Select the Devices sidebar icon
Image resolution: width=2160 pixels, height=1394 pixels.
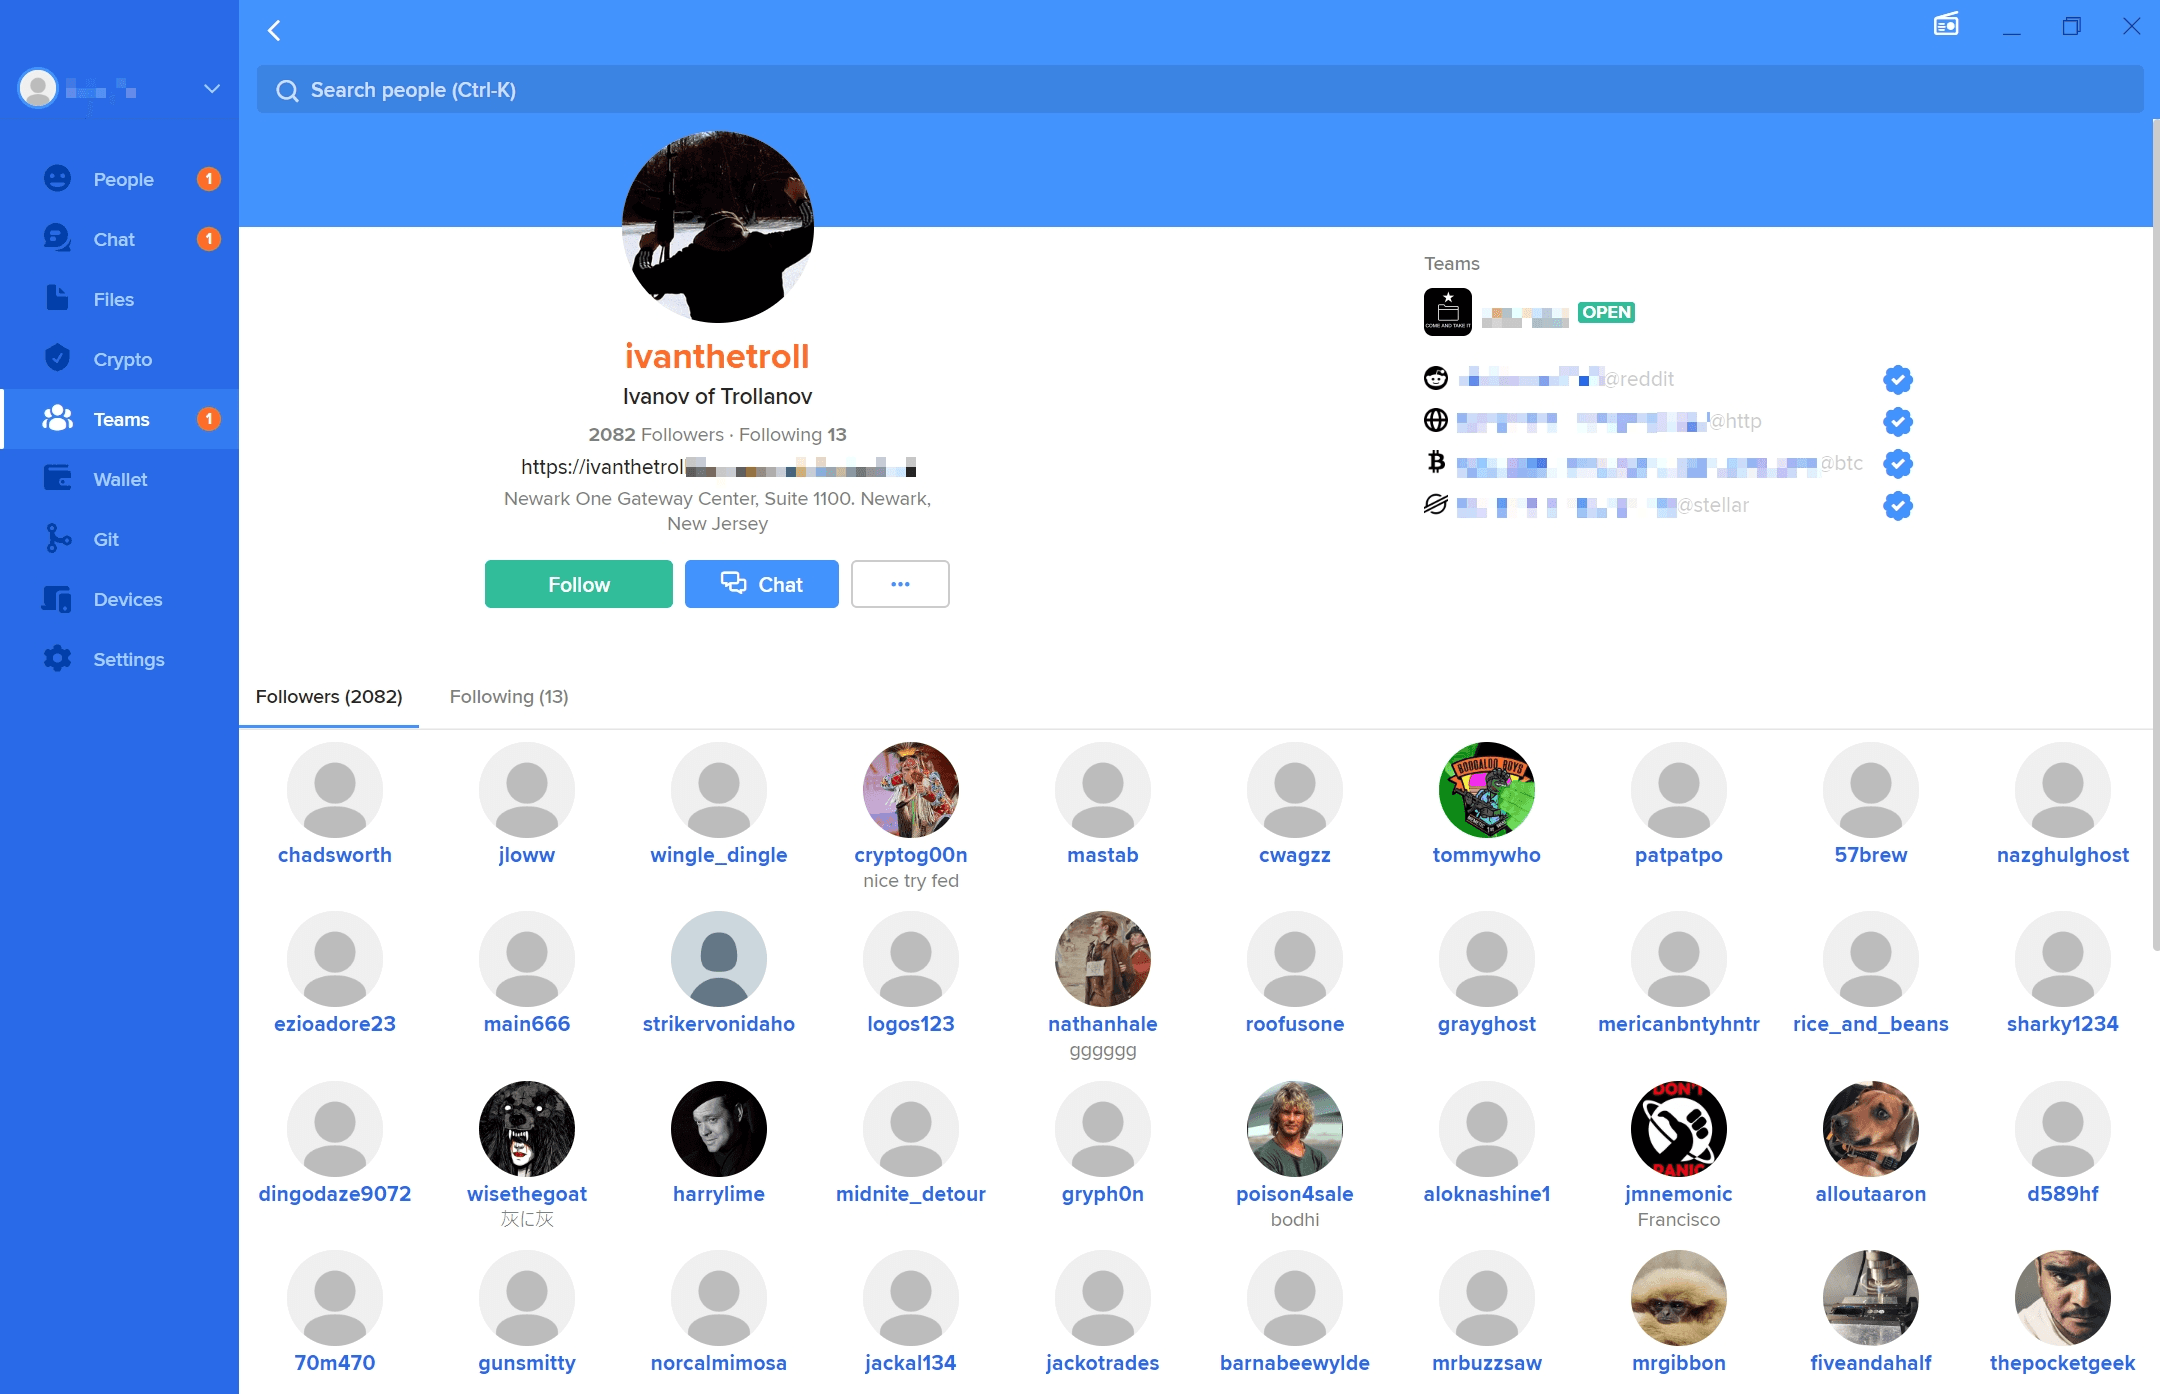pyautogui.click(x=57, y=600)
